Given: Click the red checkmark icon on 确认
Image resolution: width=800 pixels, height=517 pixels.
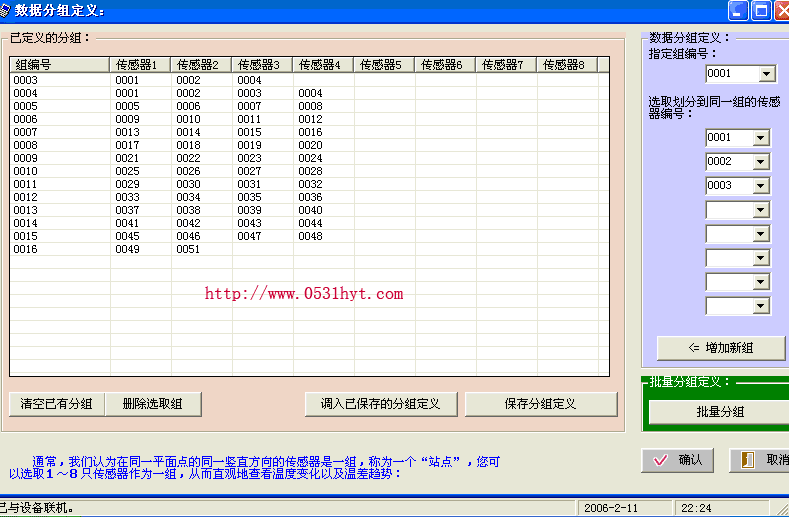Looking at the screenshot, I should [x=660, y=460].
